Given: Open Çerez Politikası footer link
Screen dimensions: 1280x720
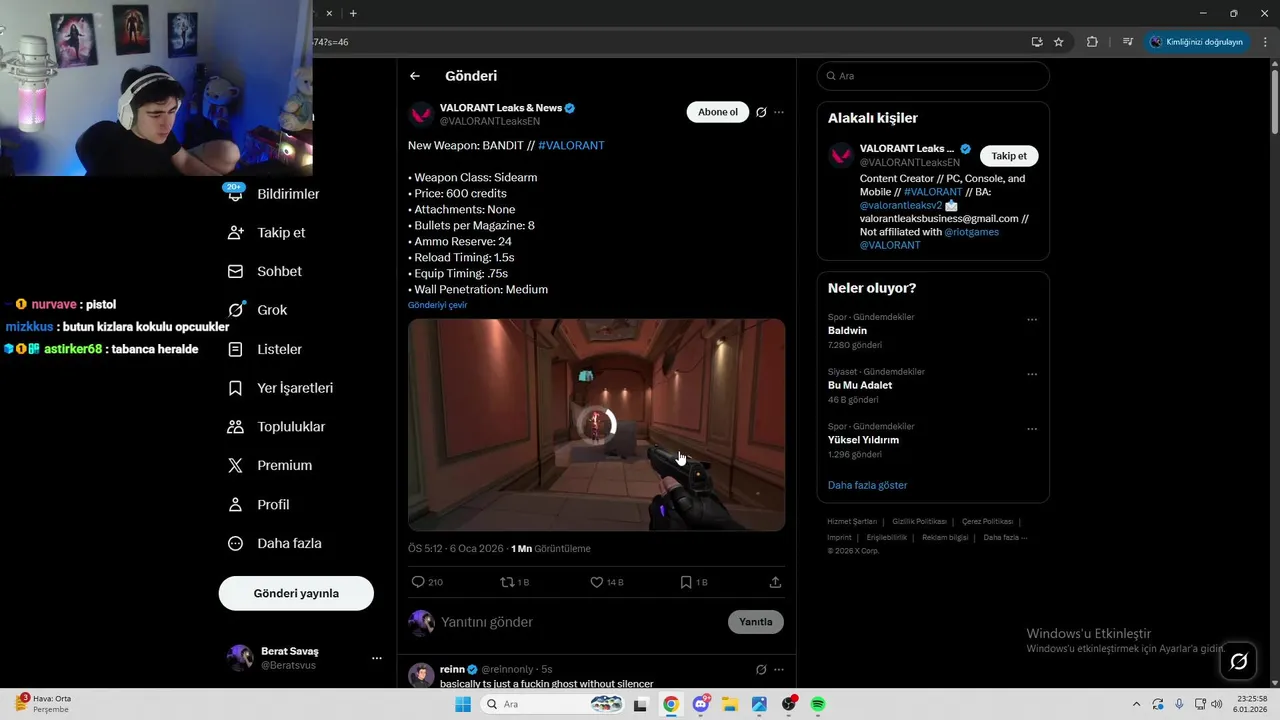Looking at the screenshot, I should pyautogui.click(x=987, y=521).
